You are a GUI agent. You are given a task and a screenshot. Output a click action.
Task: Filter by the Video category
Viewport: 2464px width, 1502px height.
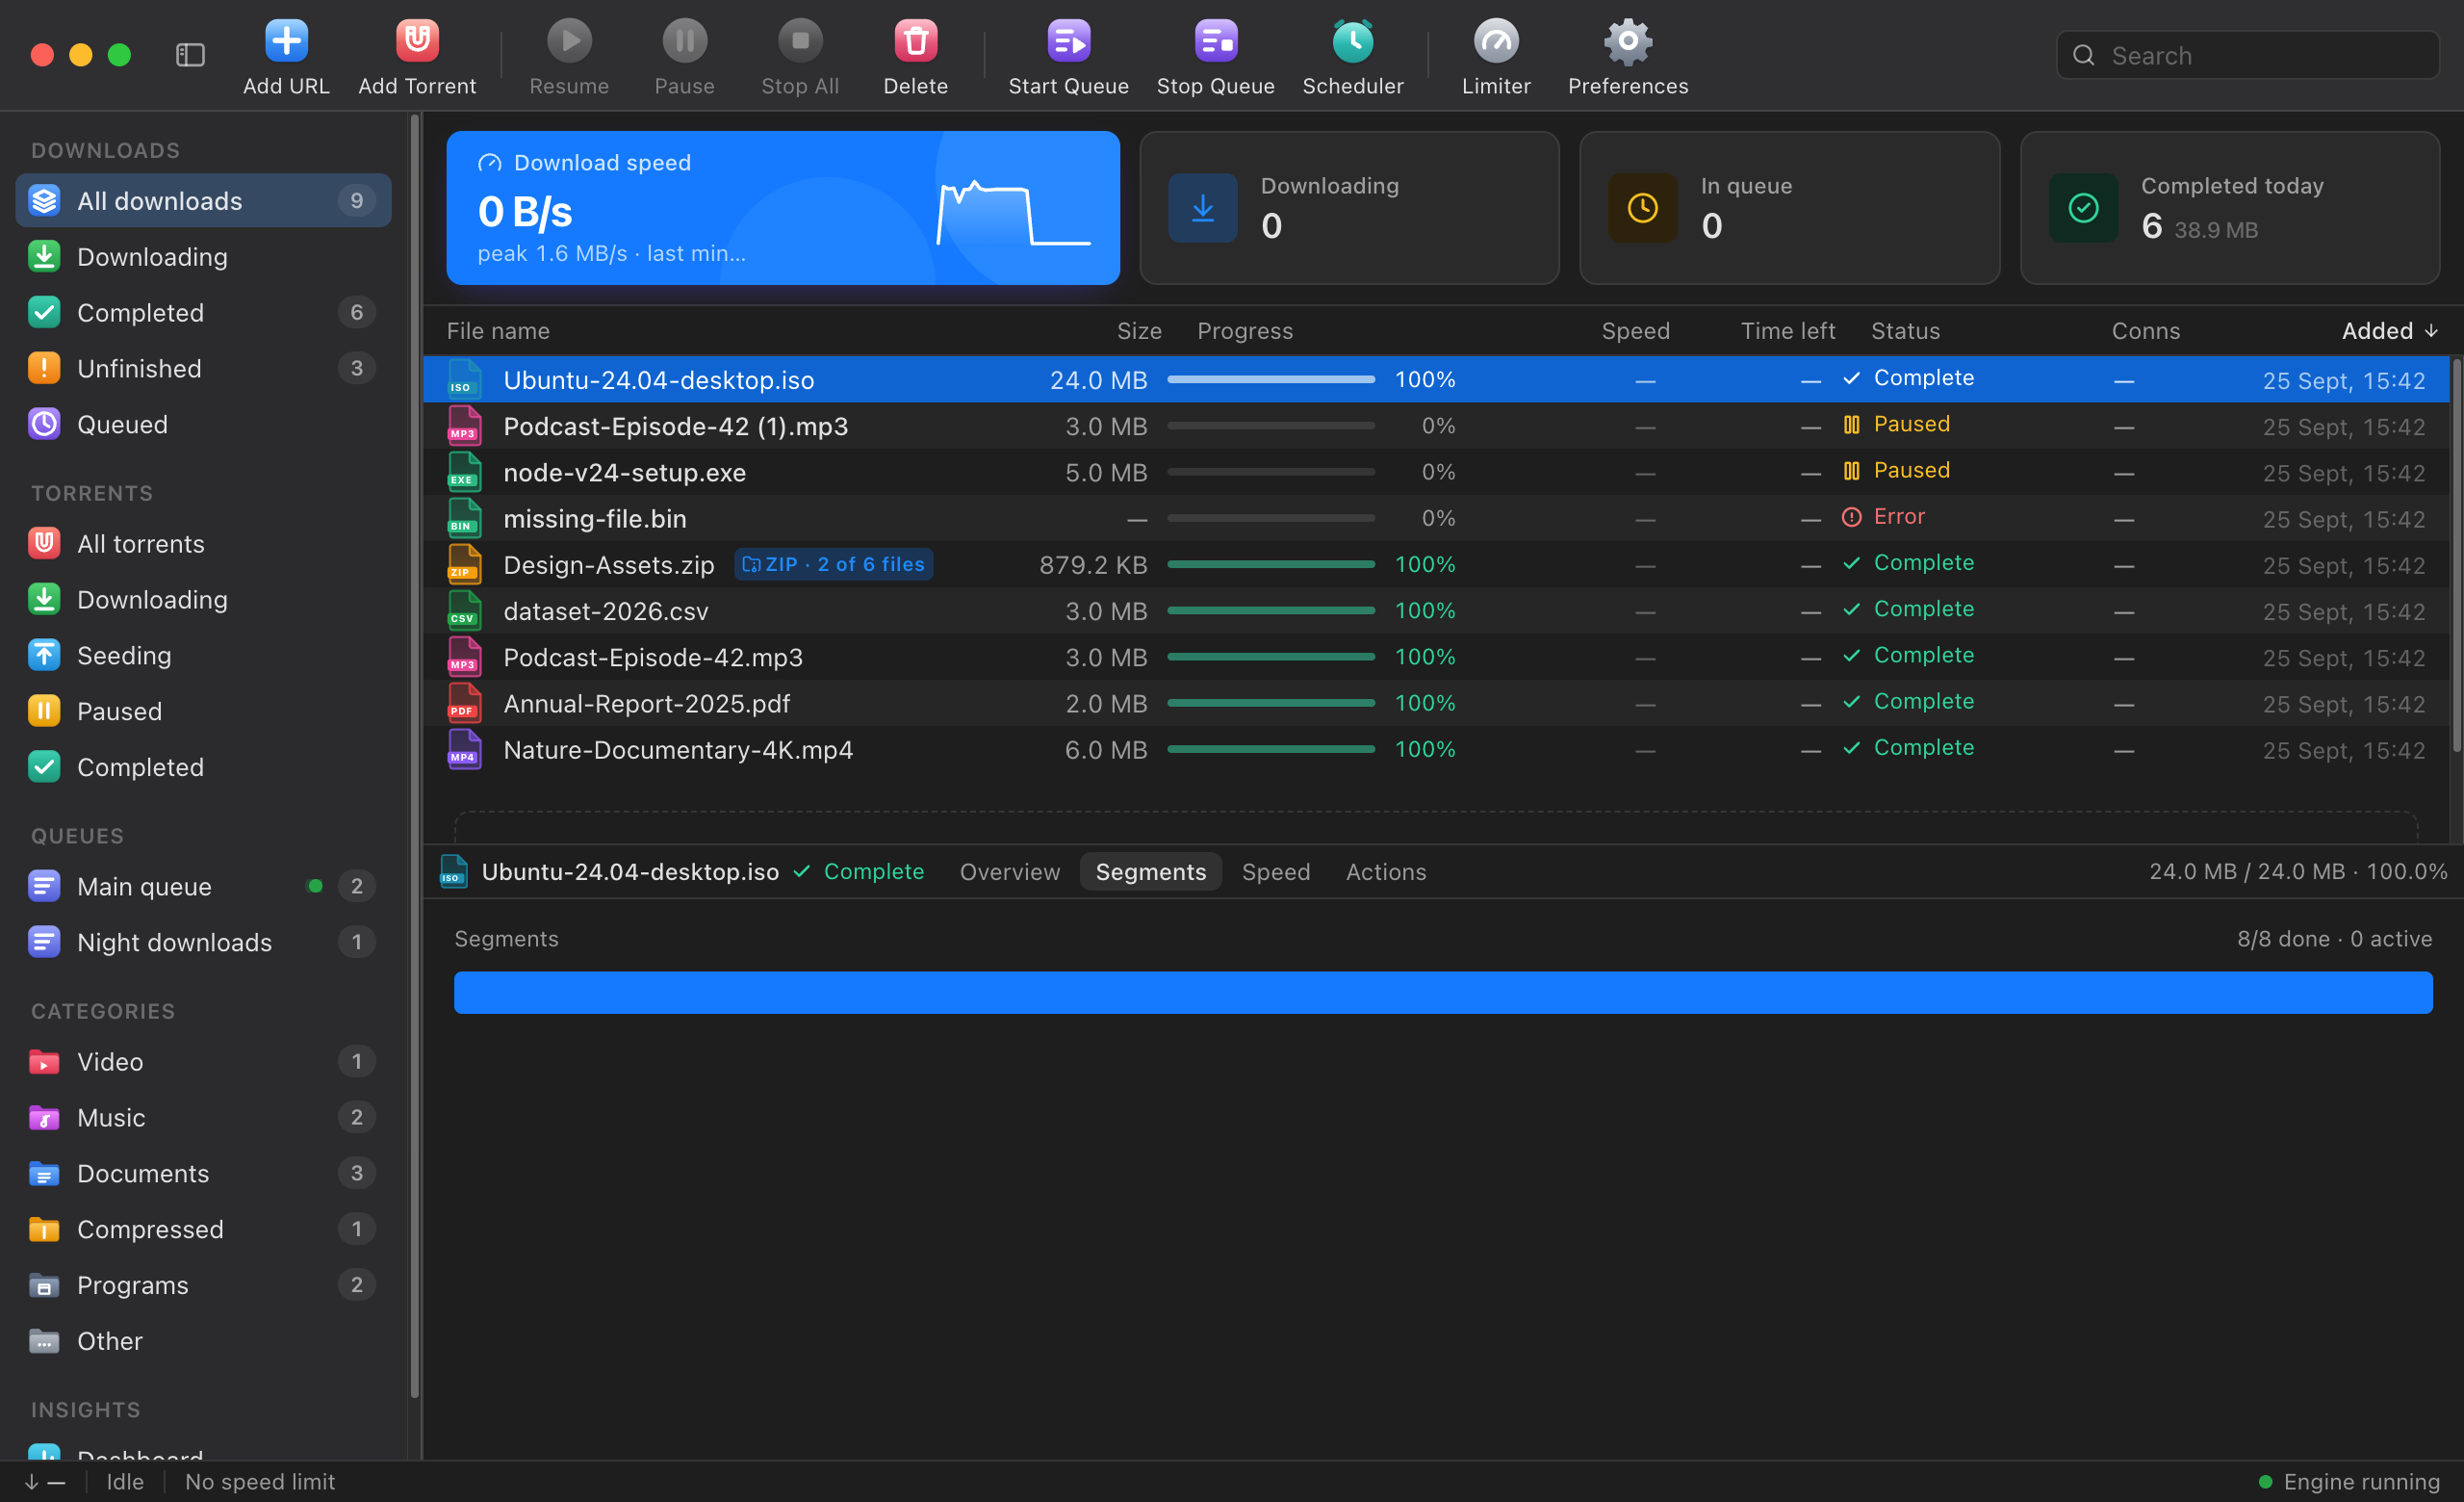point(203,1061)
